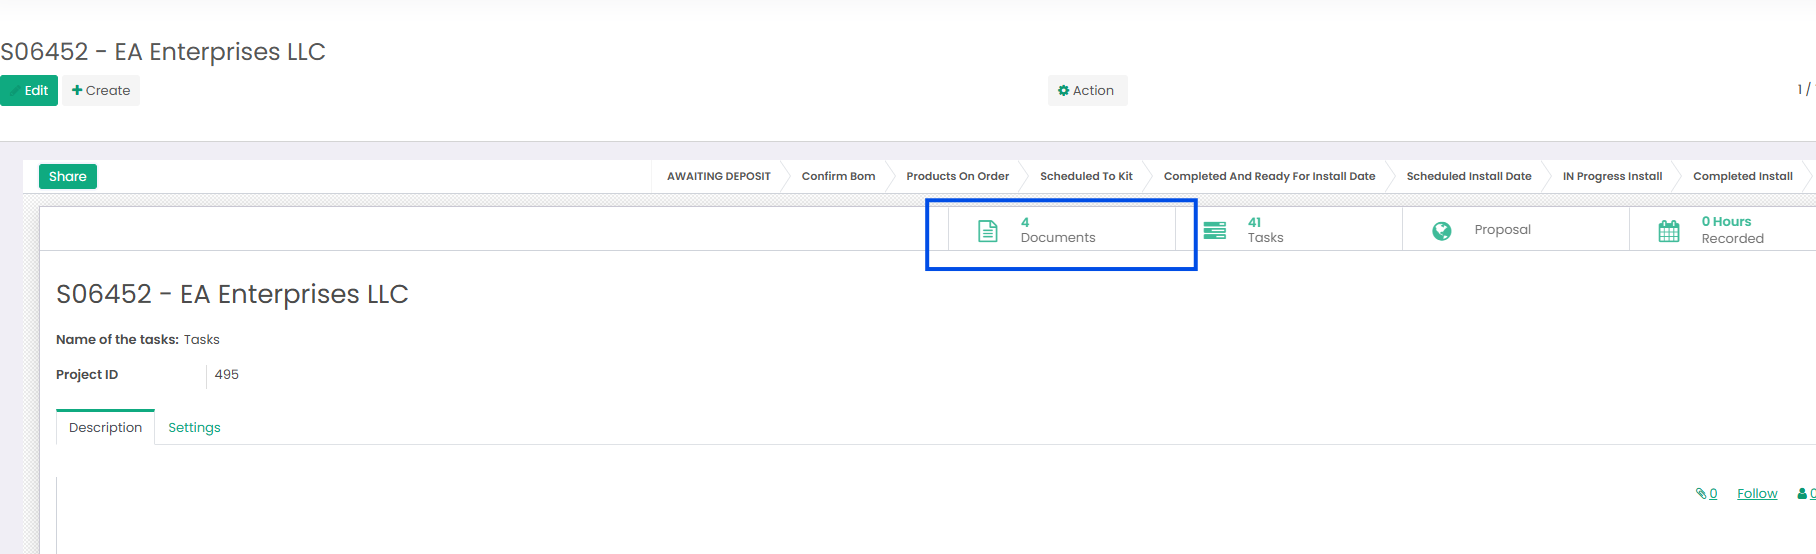This screenshot has height=554, width=1816.
Task: Open the 0 Hours Recorded button
Action: (1723, 230)
